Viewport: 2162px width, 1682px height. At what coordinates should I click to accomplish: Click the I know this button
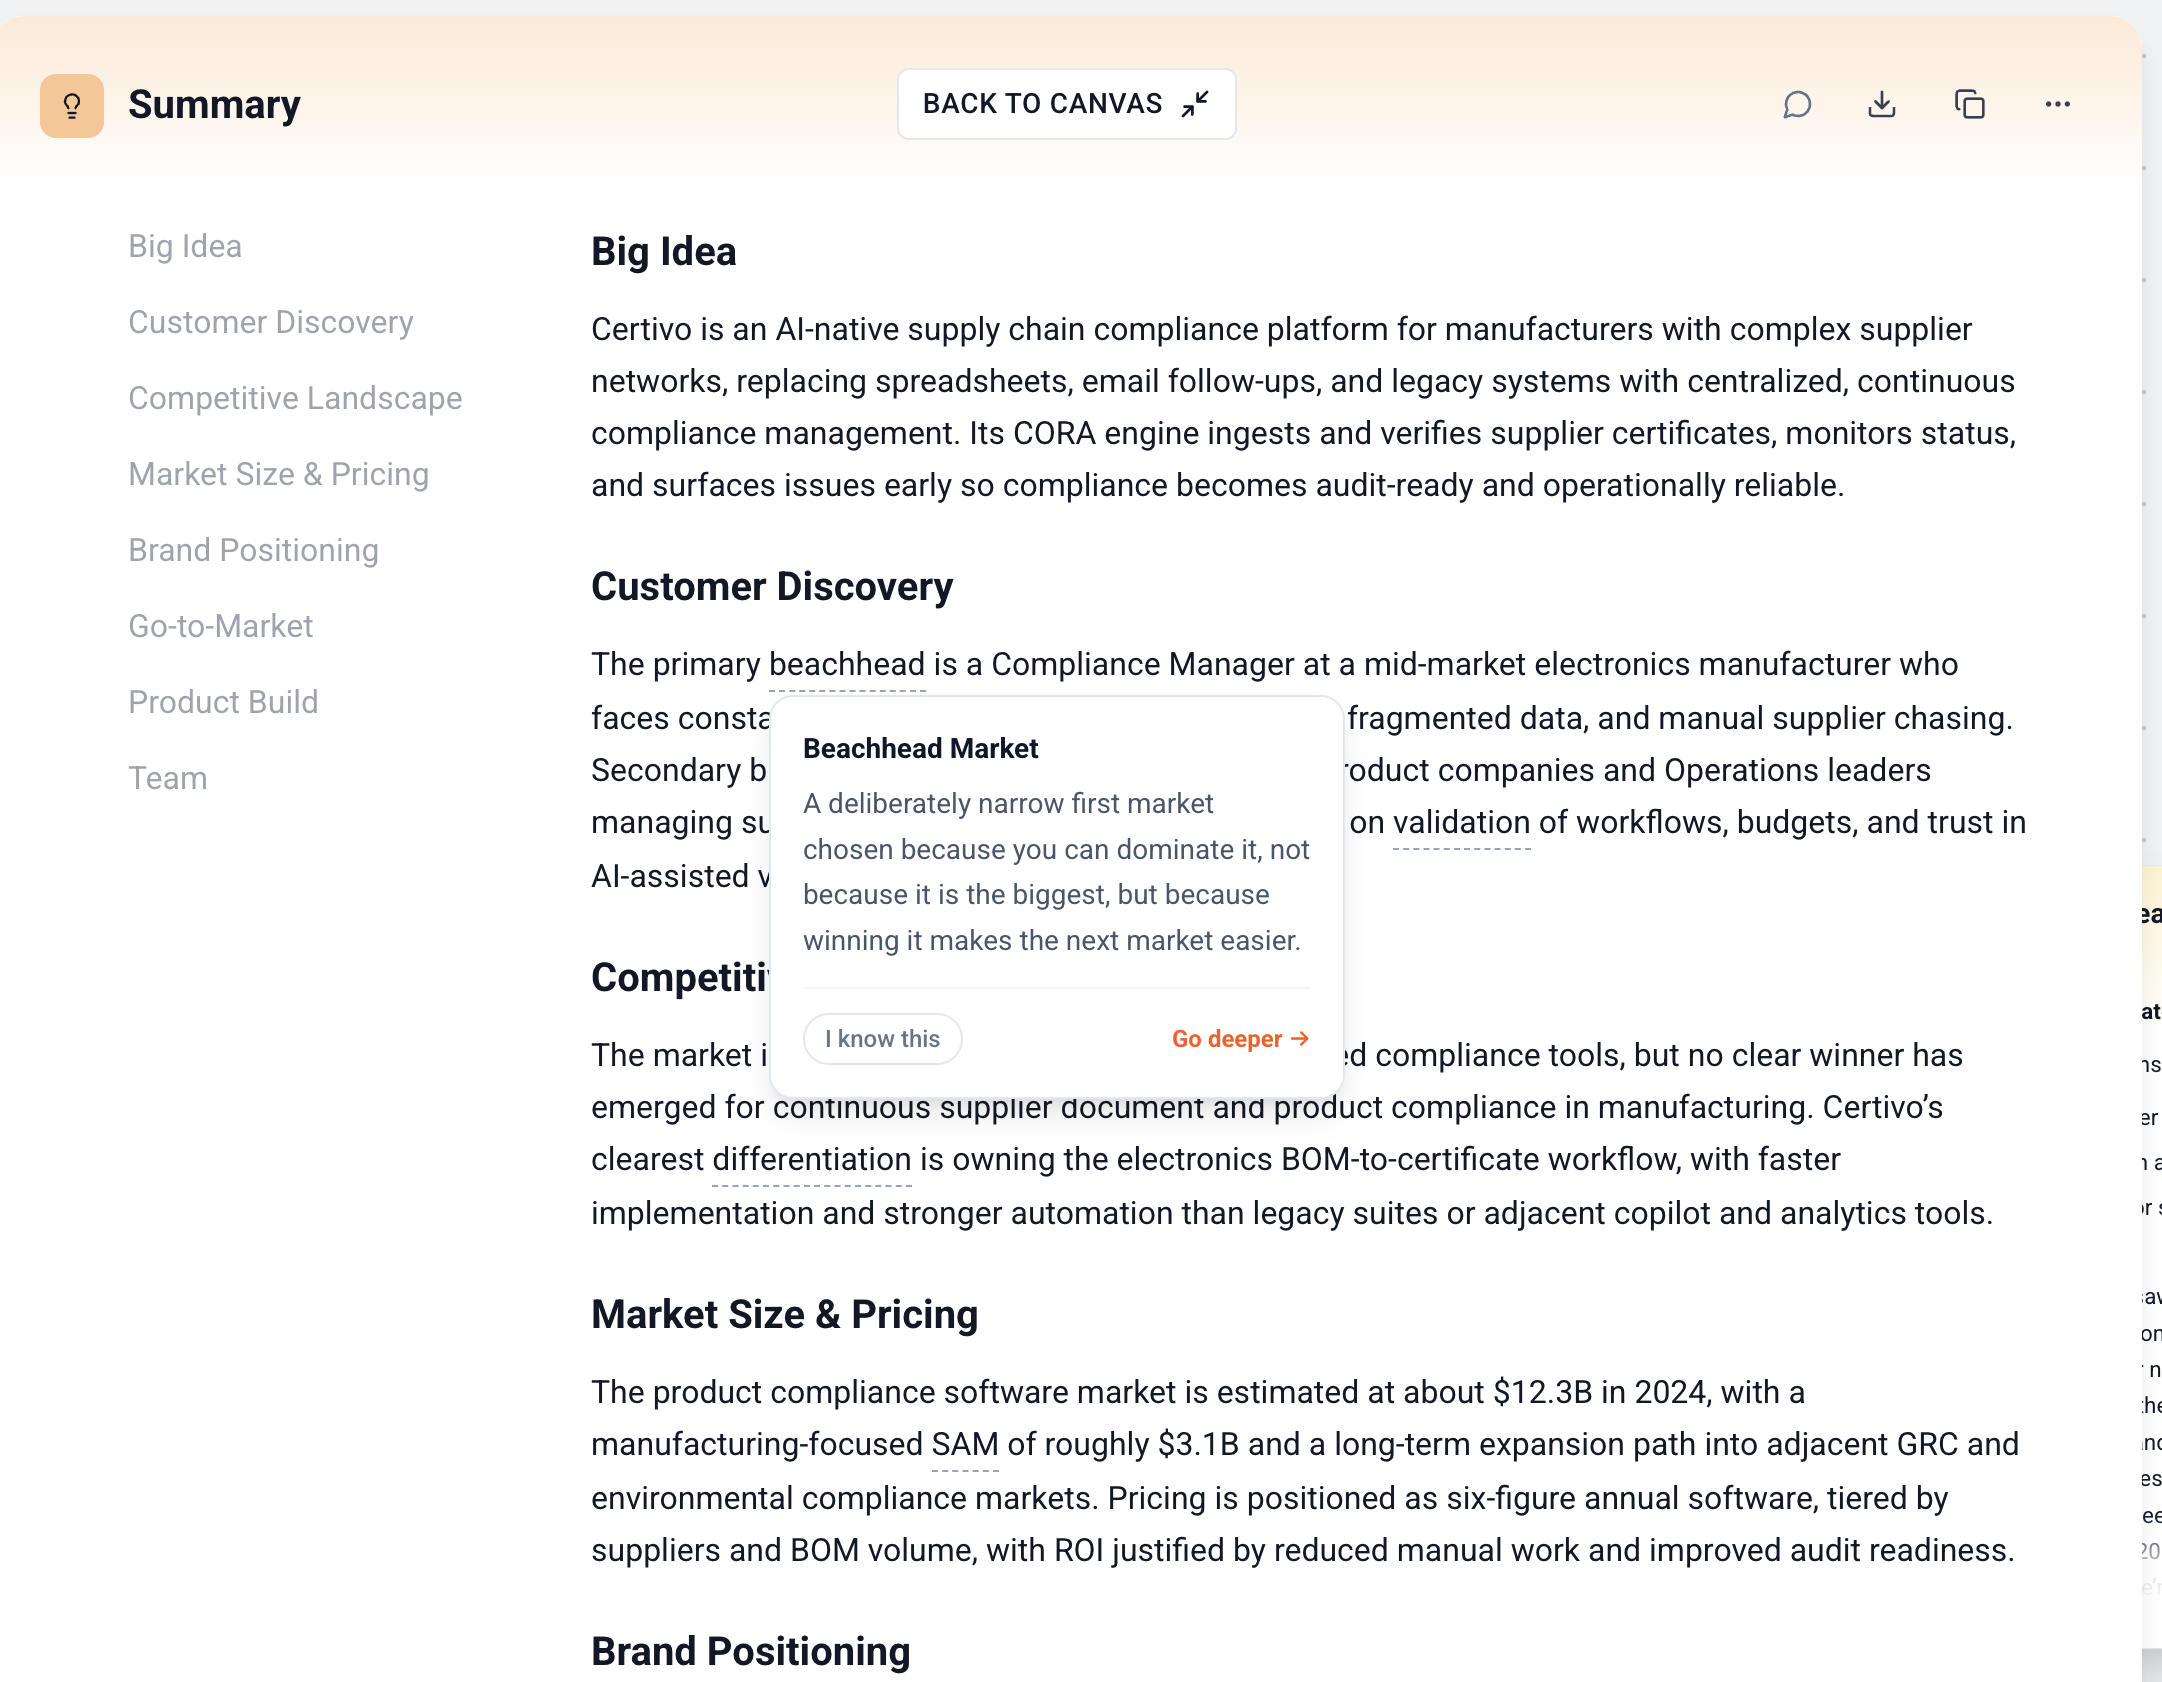pyautogui.click(x=883, y=1039)
